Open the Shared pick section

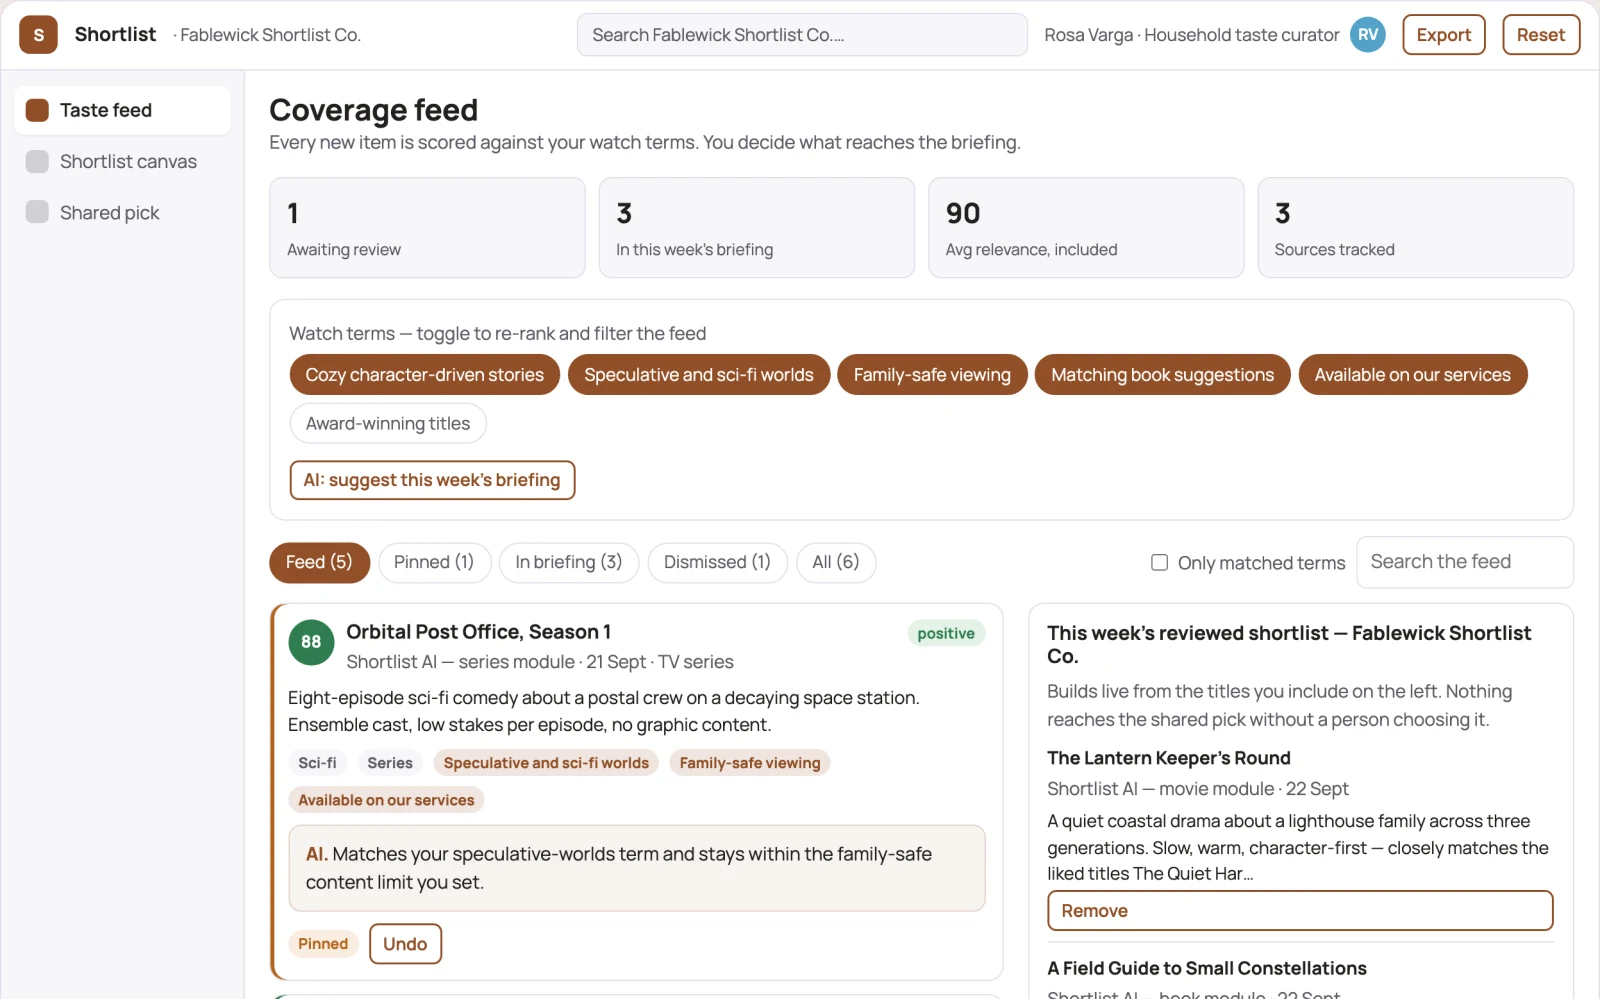(122, 212)
